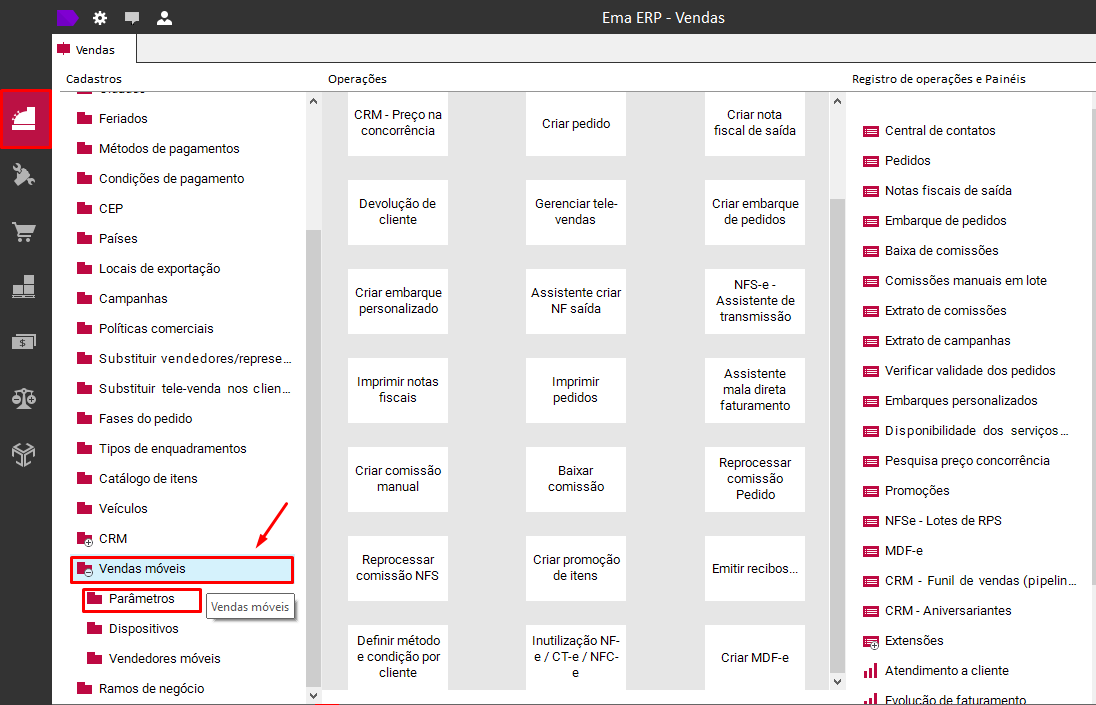The height and width of the screenshot is (705, 1096).
Task: Open the stacked boxes inventory sidebar icon
Action: (x=24, y=286)
